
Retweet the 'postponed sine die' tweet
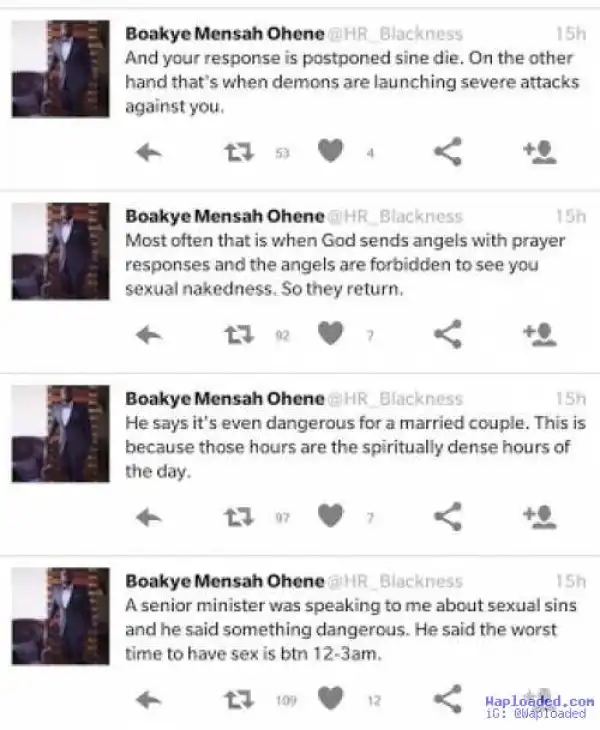(237, 151)
